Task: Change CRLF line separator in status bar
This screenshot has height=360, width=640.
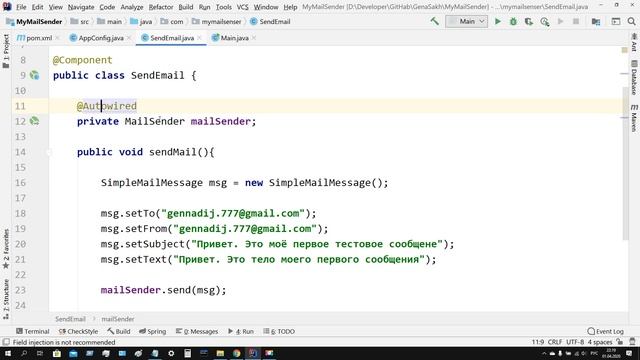Action: pos(555,342)
